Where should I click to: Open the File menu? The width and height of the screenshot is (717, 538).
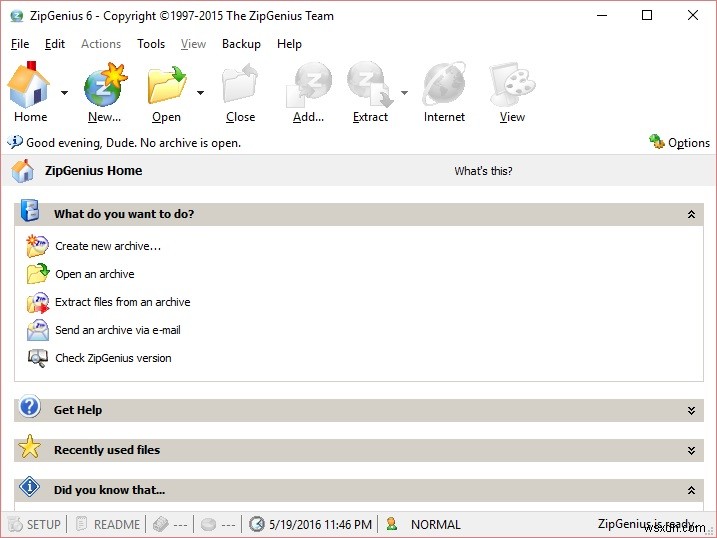20,44
